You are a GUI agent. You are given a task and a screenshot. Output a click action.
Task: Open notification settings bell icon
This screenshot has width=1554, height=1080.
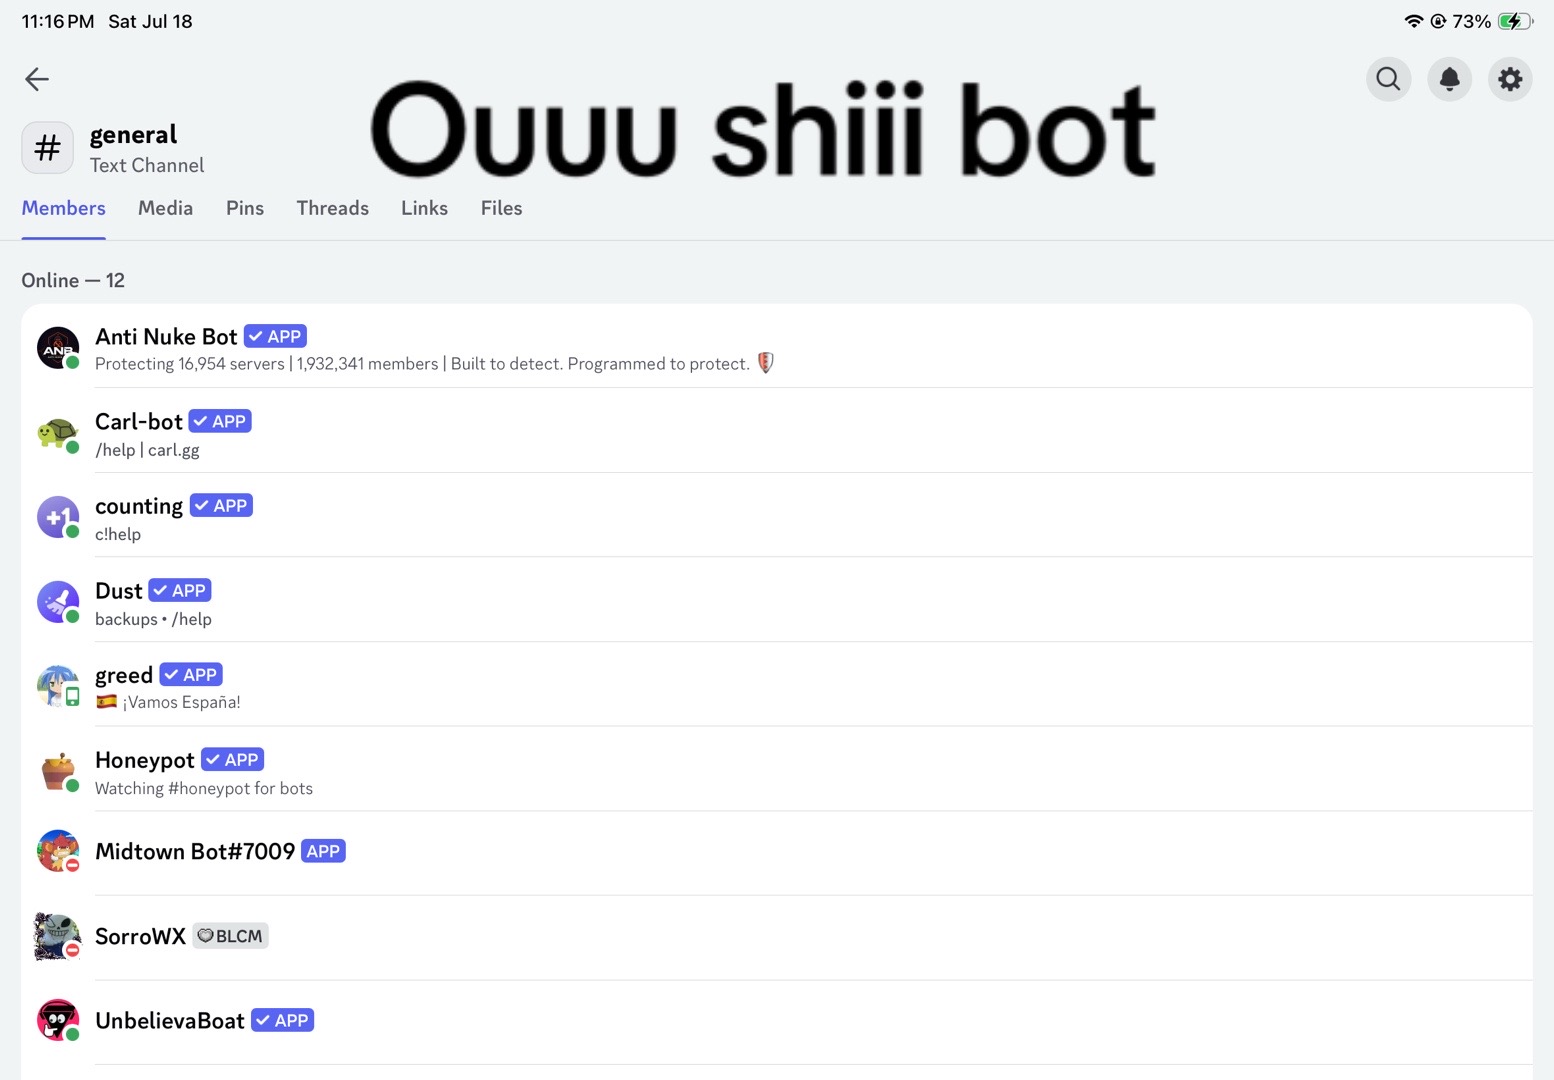[x=1449, y=79]
